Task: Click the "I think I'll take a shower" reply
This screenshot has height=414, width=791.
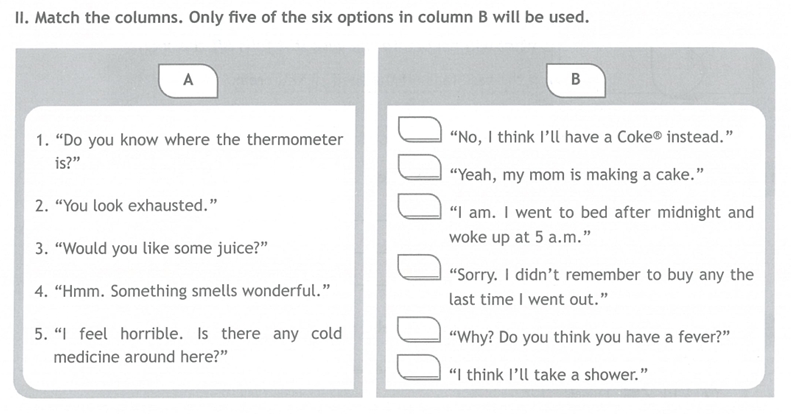Action: pos(548,375)
